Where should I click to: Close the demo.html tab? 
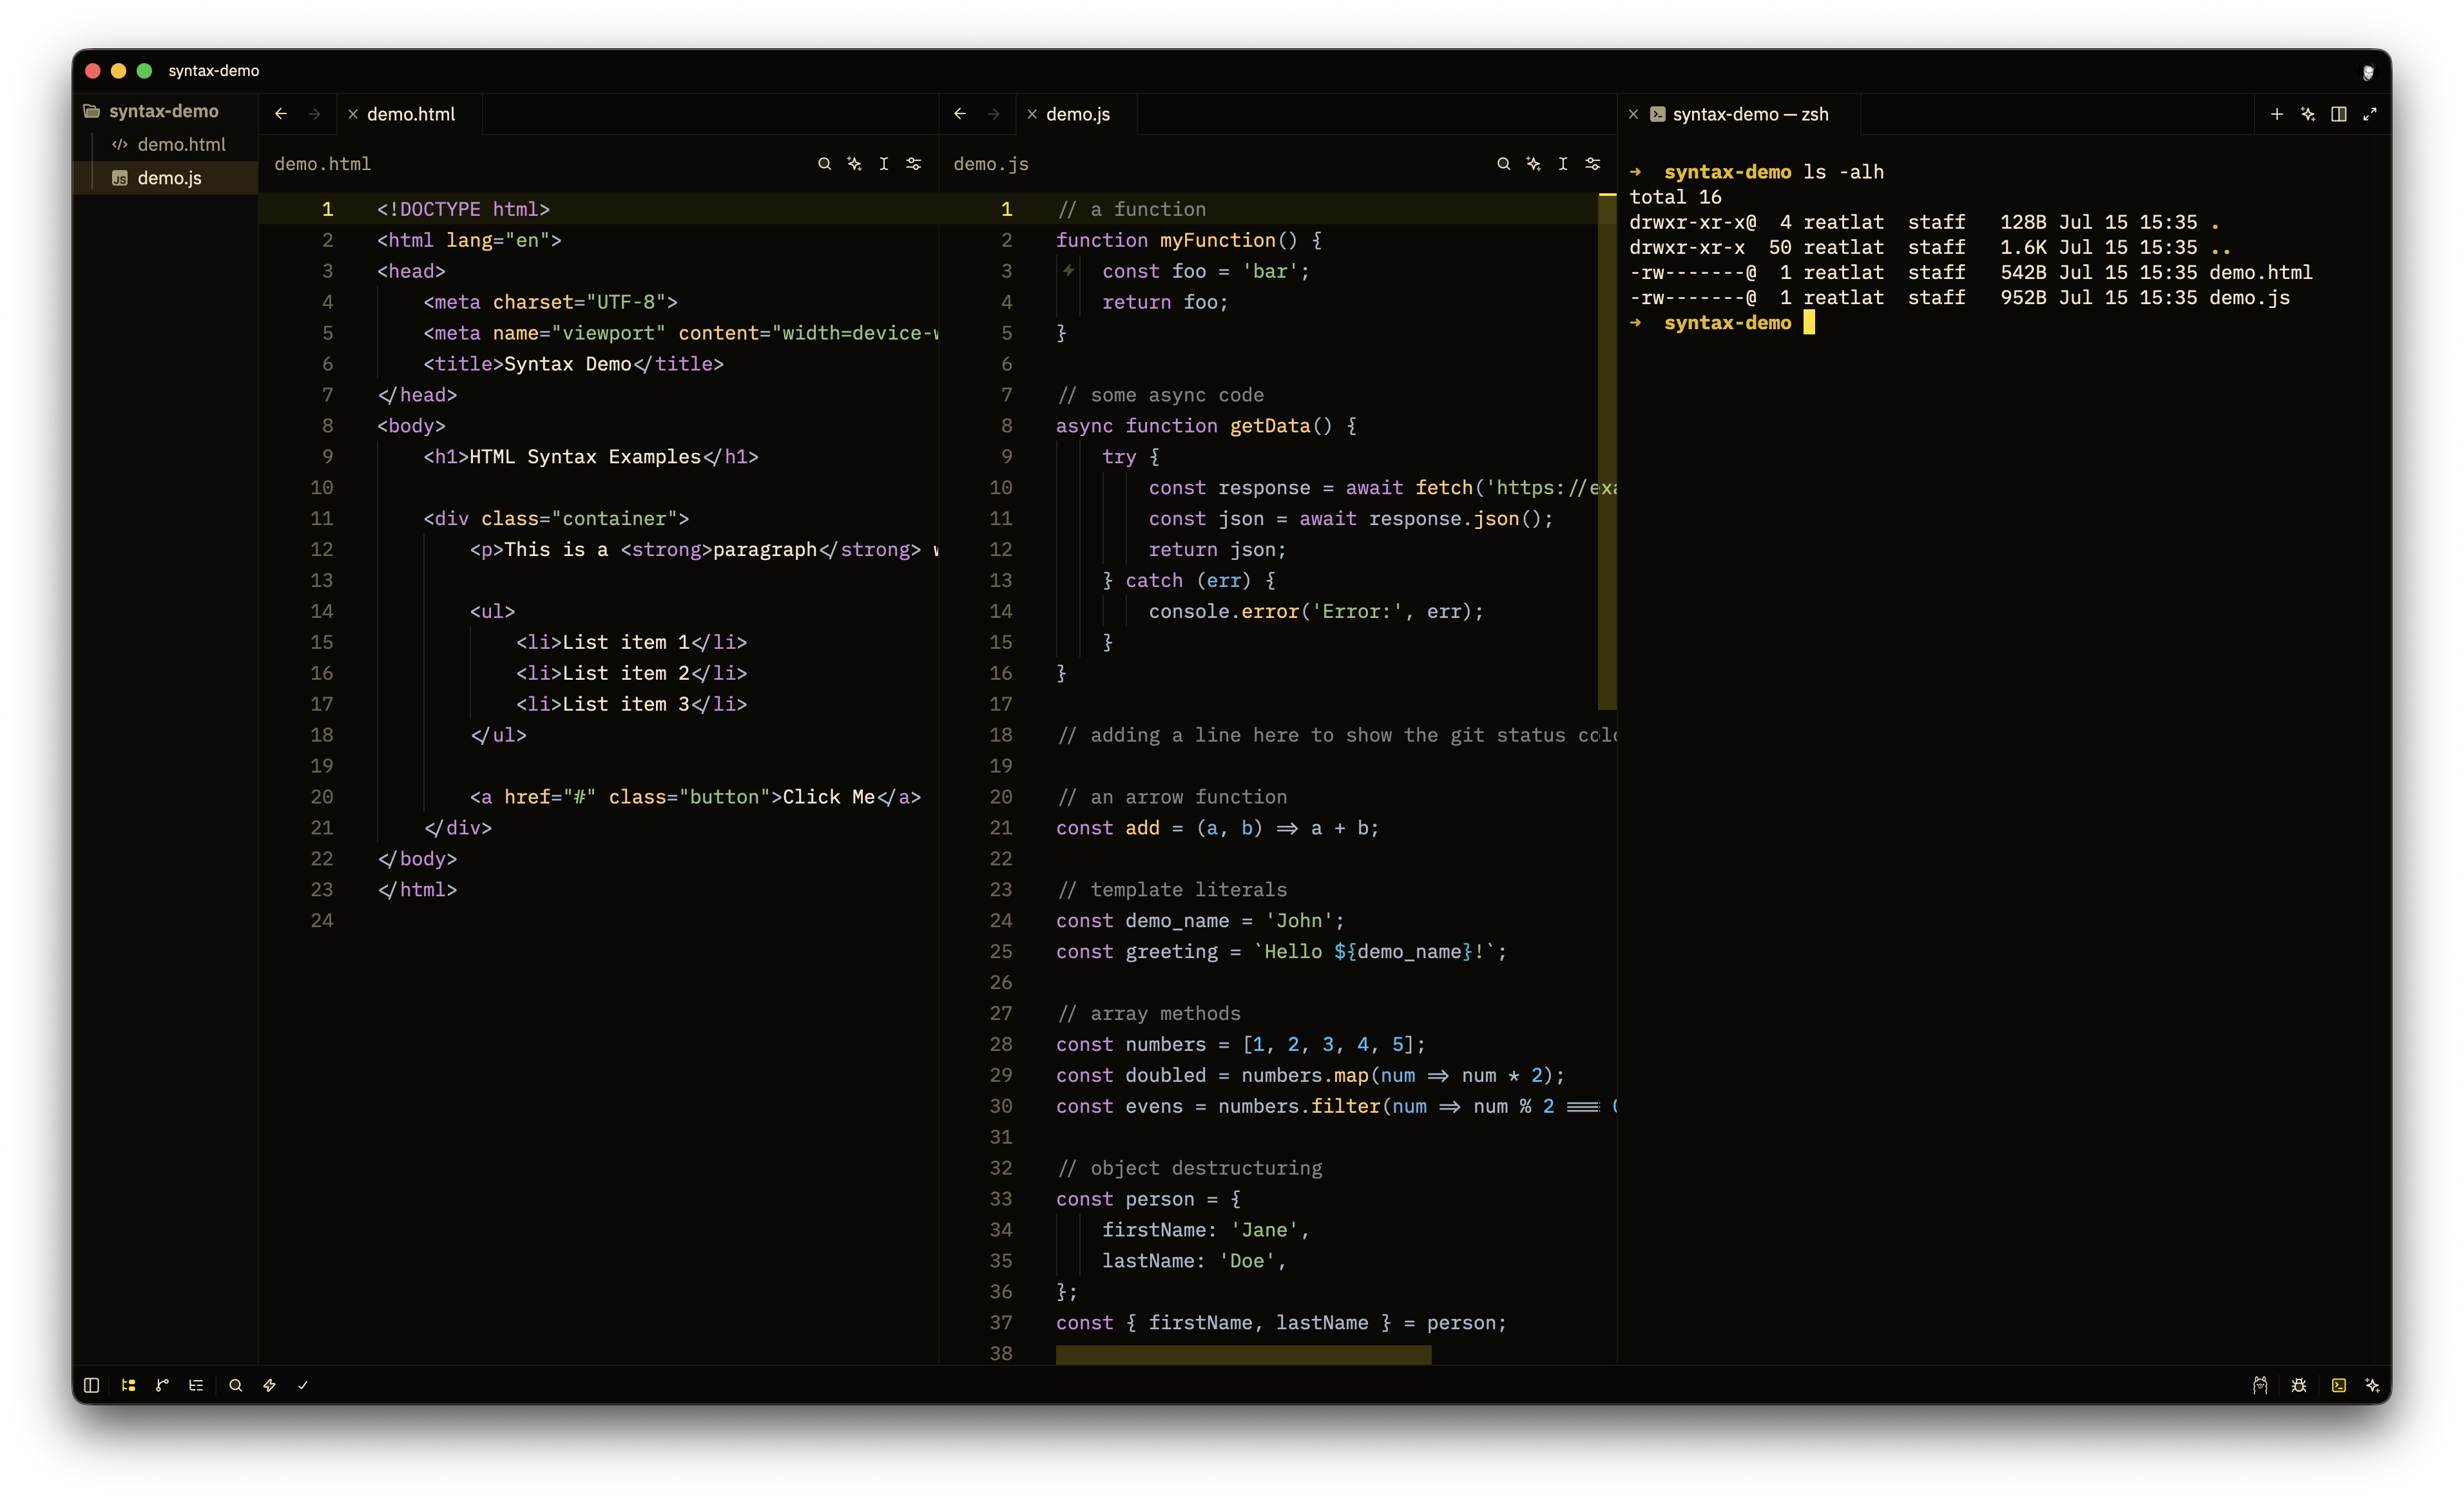click(x=353, y=114)
